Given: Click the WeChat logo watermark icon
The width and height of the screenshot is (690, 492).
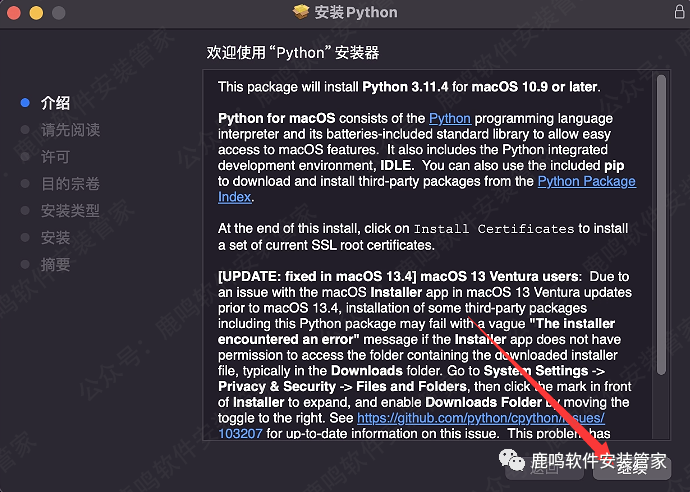Looking at the screenshot, I should click(x=512, y=460).
